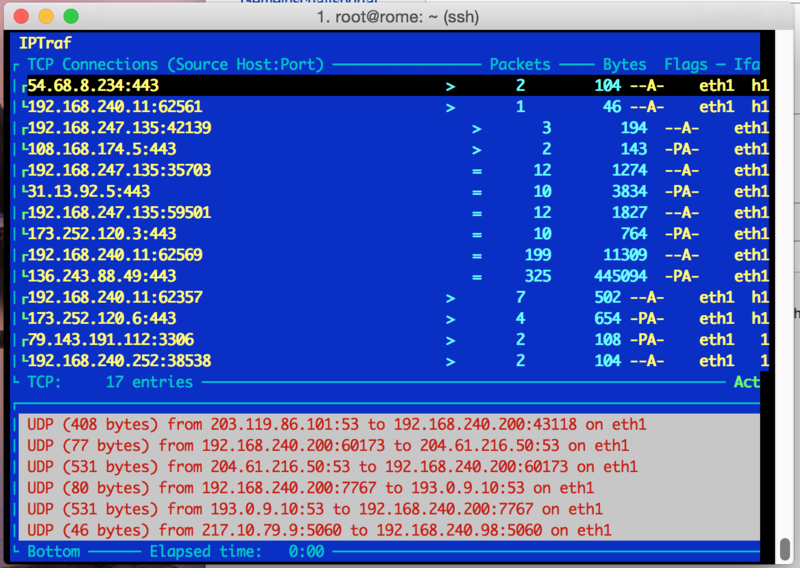Click the UDP 408 bytes log line from 203.119.86.101
Image resolution: width=800 pixels, height=568 pixels.
click(336, 424)
